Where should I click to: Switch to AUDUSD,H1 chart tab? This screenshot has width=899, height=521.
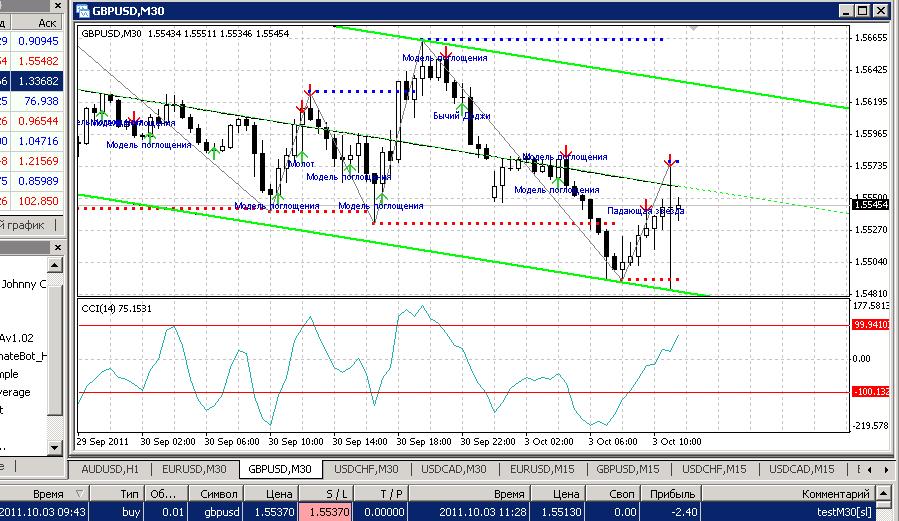[x=110, y=469]
